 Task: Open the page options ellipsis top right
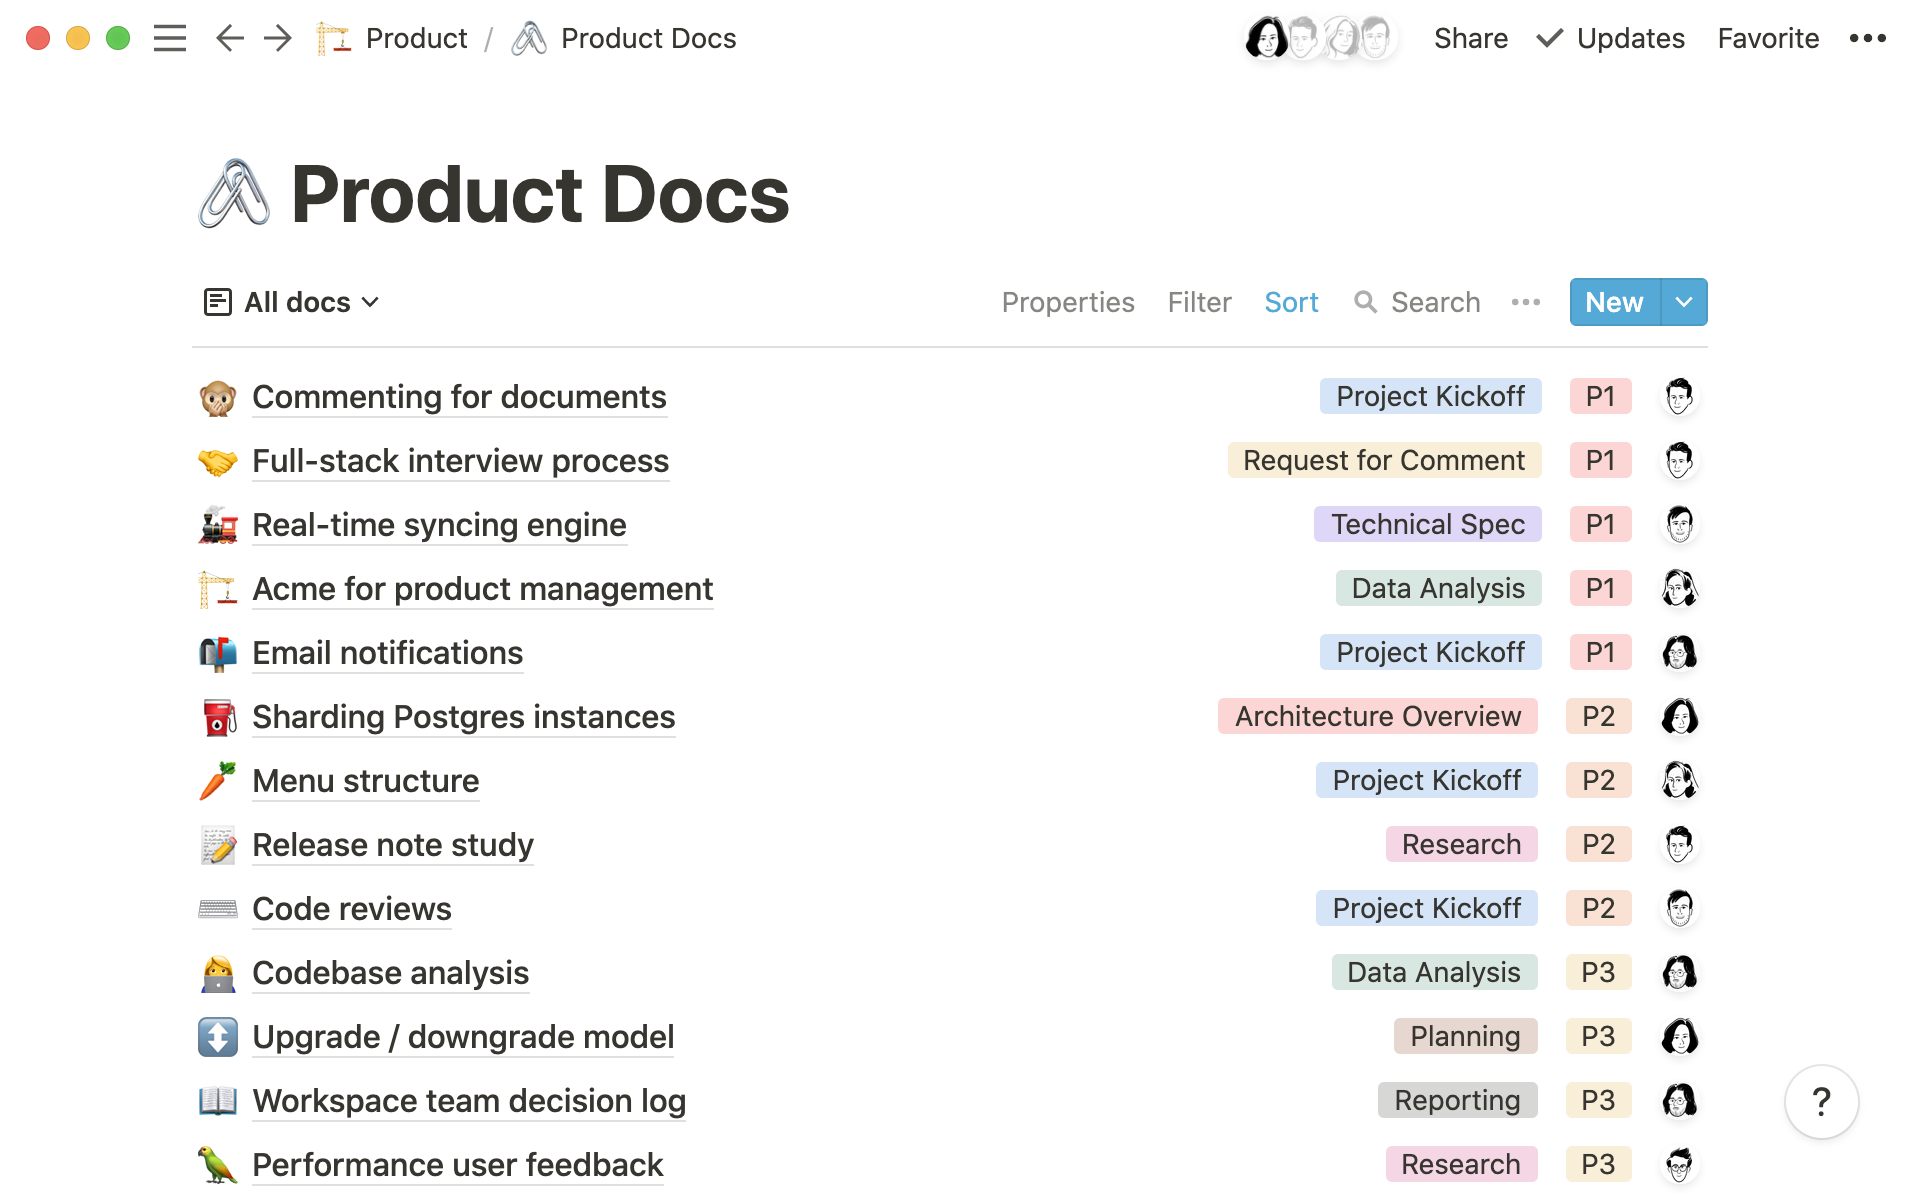click(1867, 38)
